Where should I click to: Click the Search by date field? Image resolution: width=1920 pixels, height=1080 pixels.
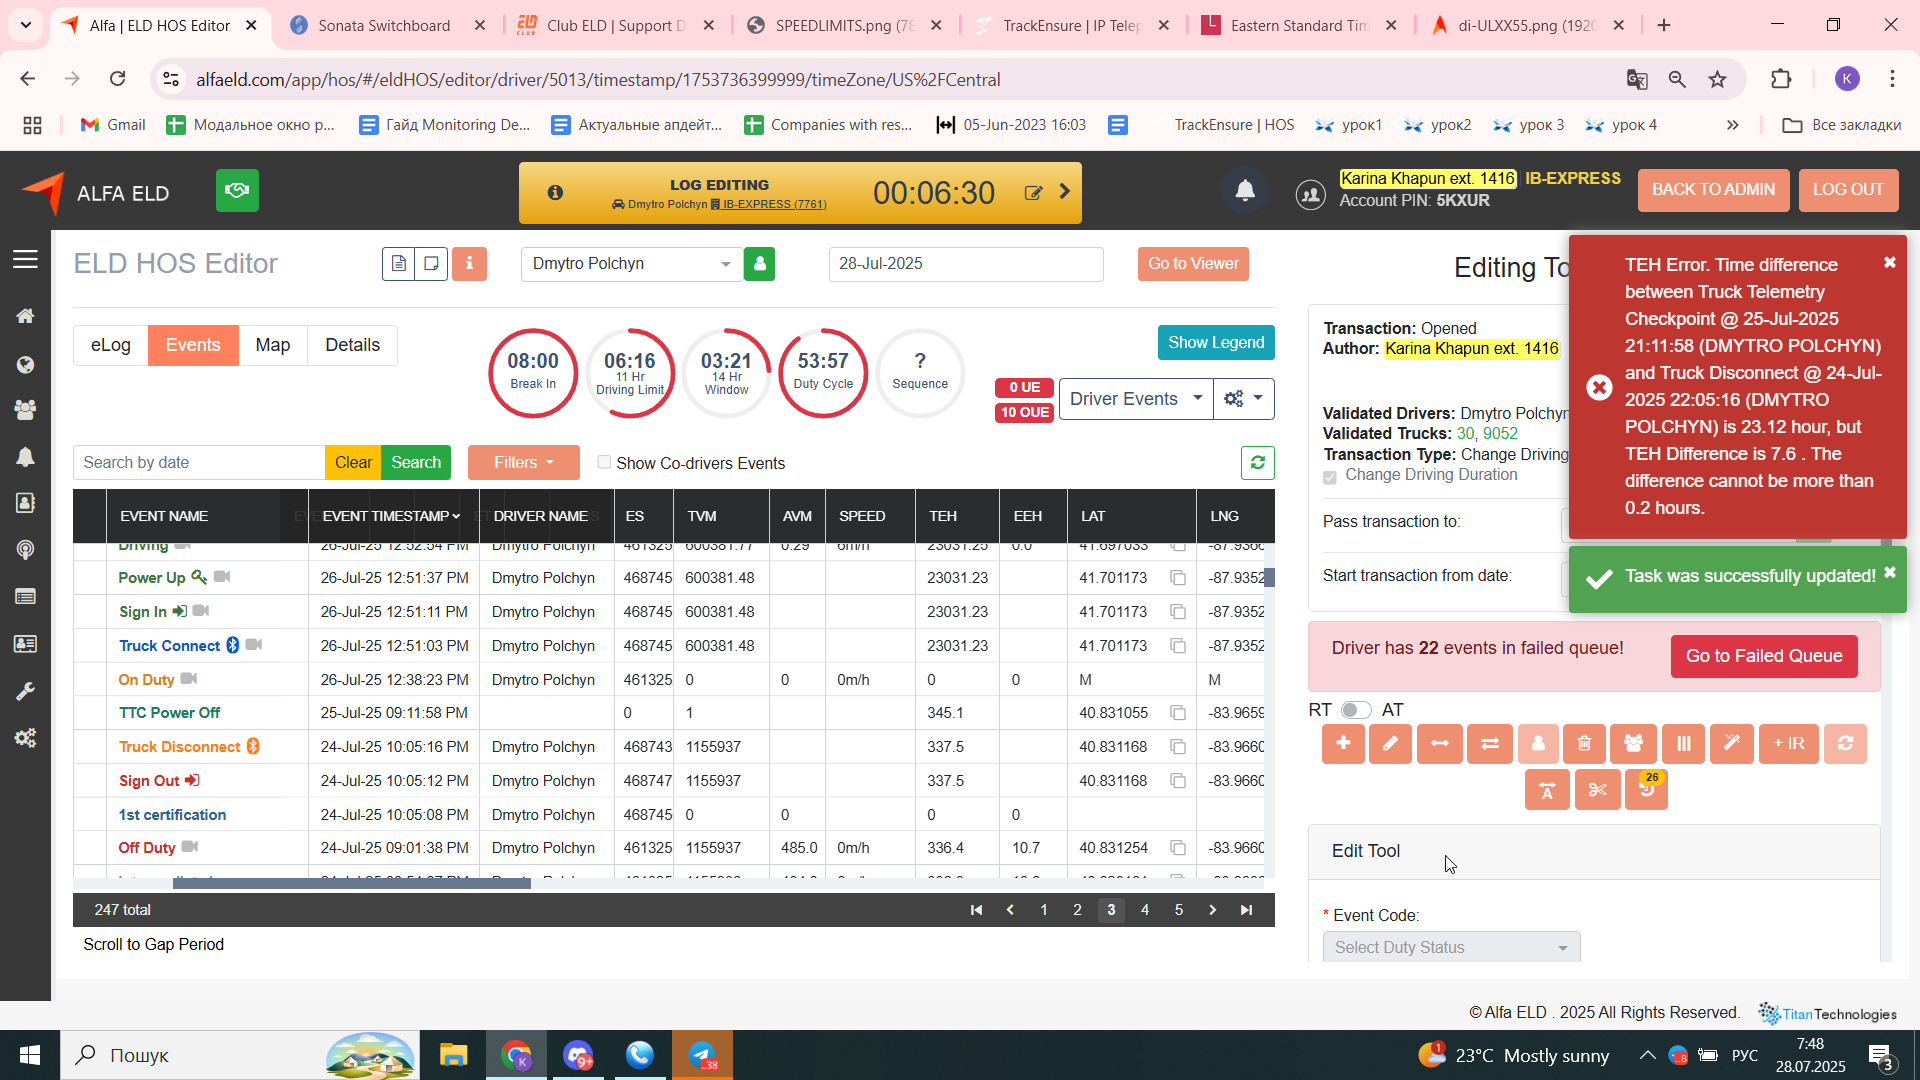coord(199,463)
